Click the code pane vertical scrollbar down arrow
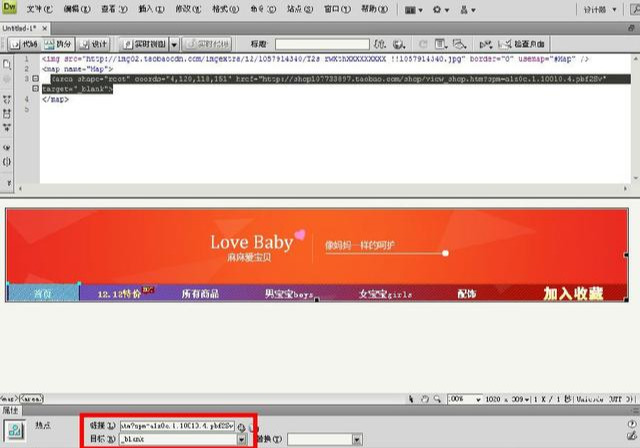This screenshot has height=448, width=640. click(635, 178)
